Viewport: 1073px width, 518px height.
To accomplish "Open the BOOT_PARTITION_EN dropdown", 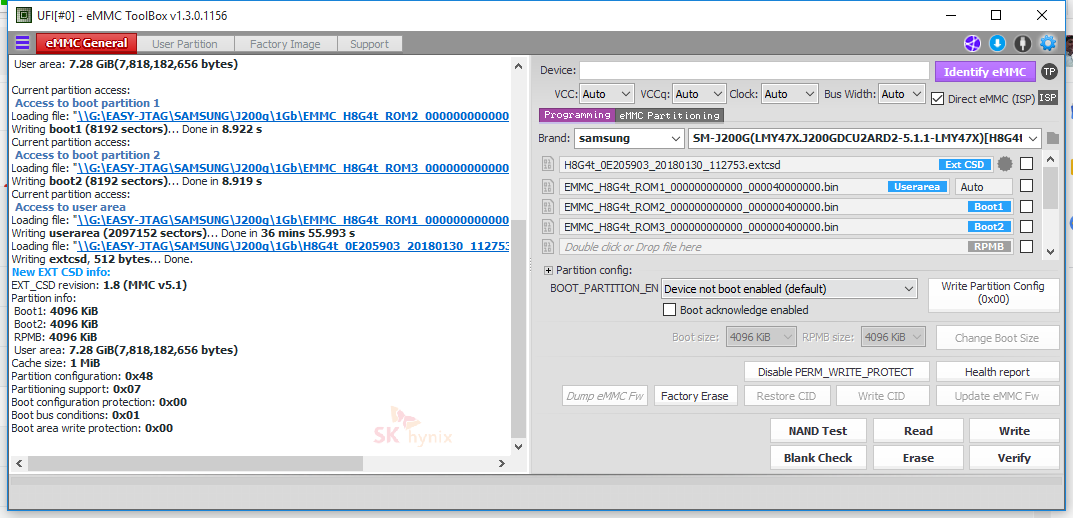I will coord(789,289).
